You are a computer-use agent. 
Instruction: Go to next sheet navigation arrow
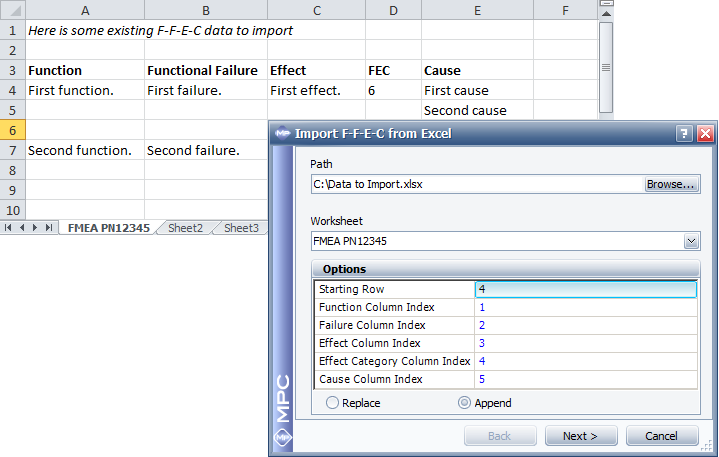tap(35, 228)
